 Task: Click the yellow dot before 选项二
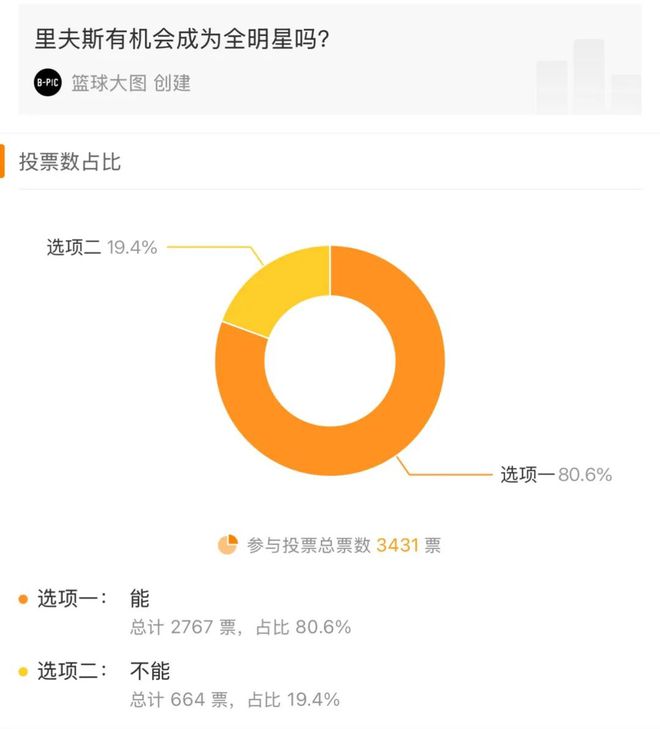(x=23, y=671)
